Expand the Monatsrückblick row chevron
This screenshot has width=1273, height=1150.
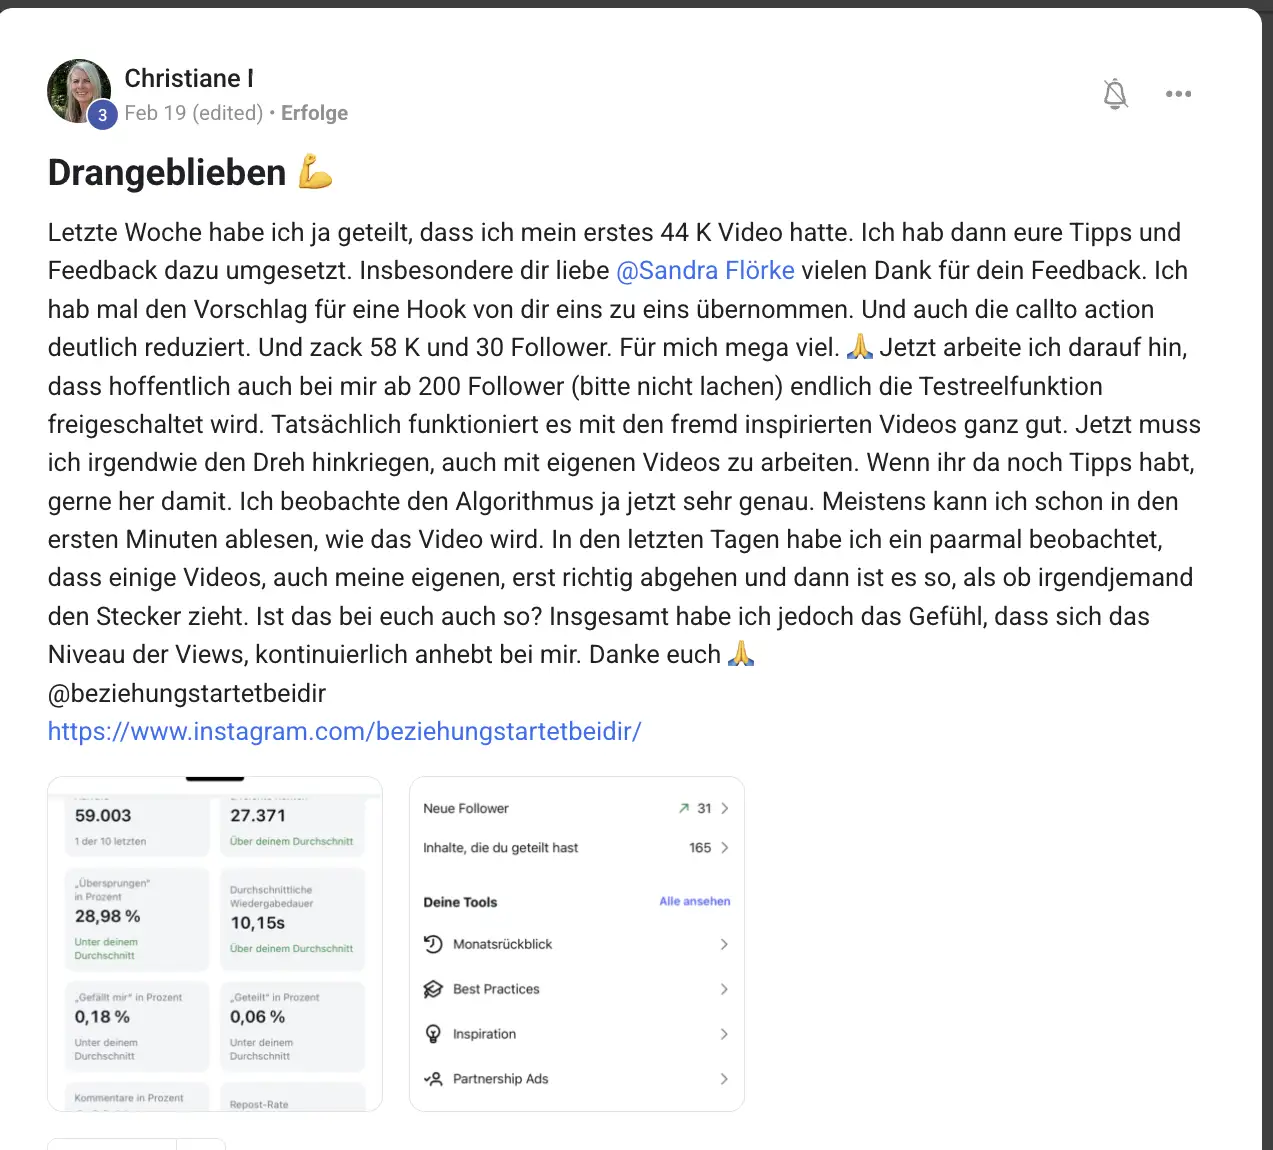pyautogui.click(x=724, y=944)
